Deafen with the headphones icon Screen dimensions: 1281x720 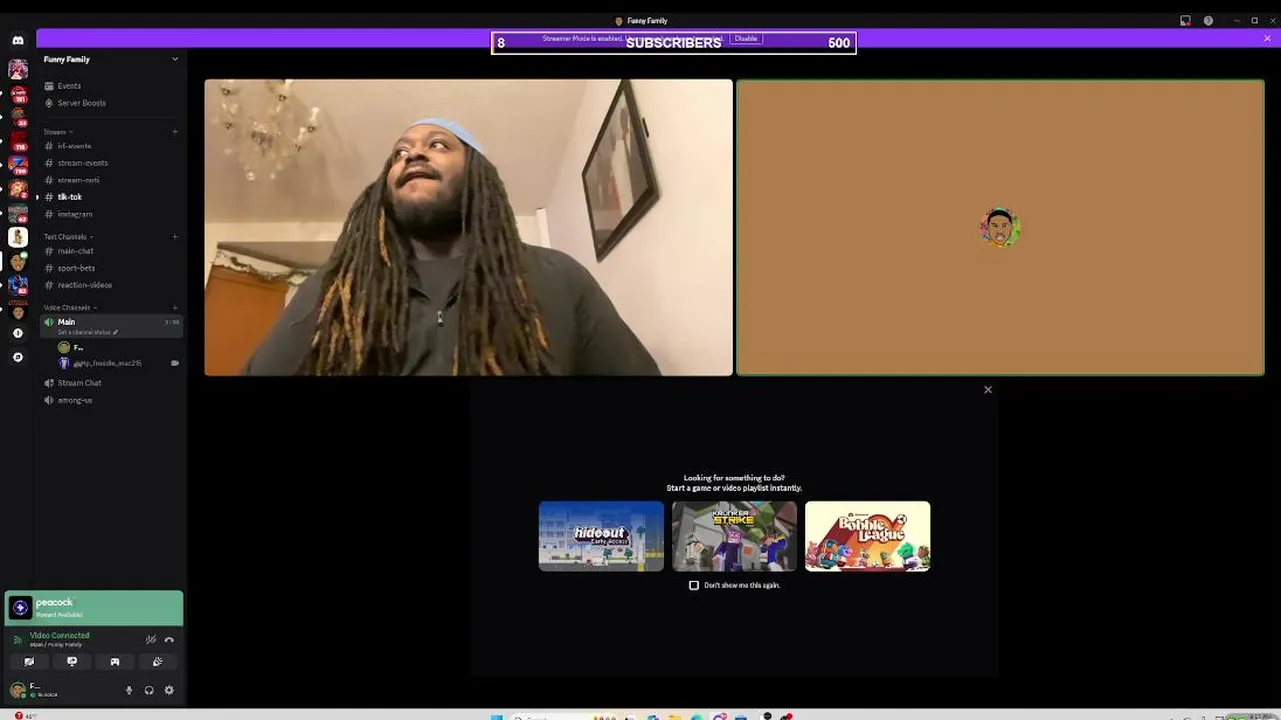149,690
